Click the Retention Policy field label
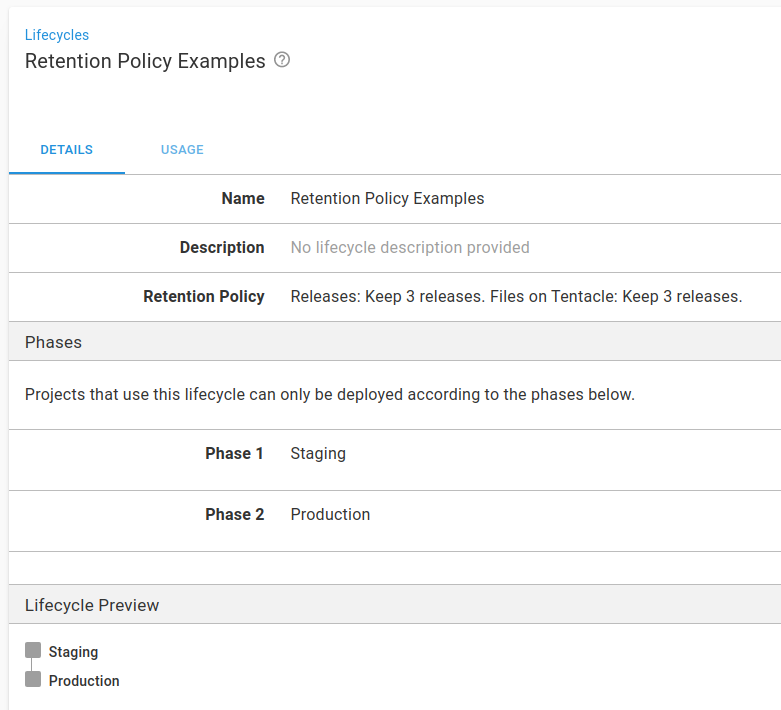 point(204,296)
